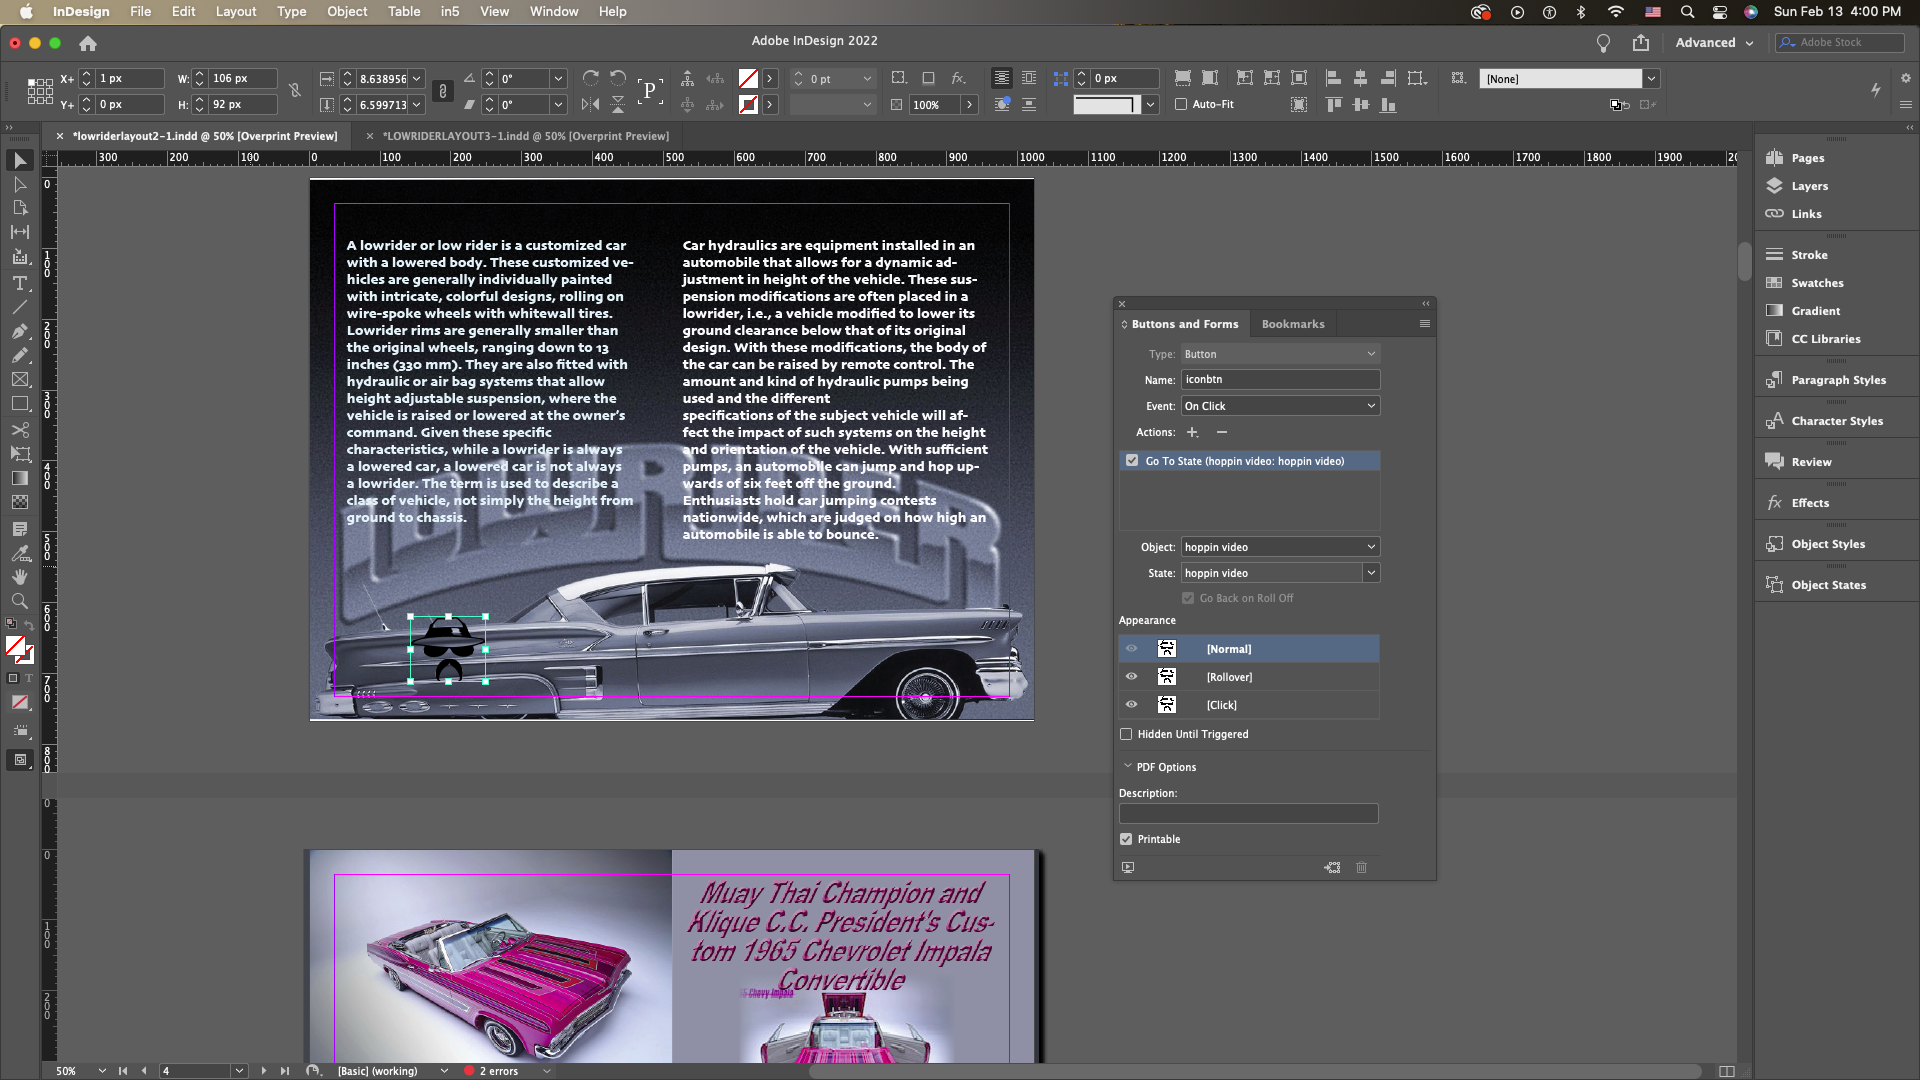The width and height of the screenshot is (1920, 1080).
Task: Select the Type tool in toolbox
Action: pos(19,283)
